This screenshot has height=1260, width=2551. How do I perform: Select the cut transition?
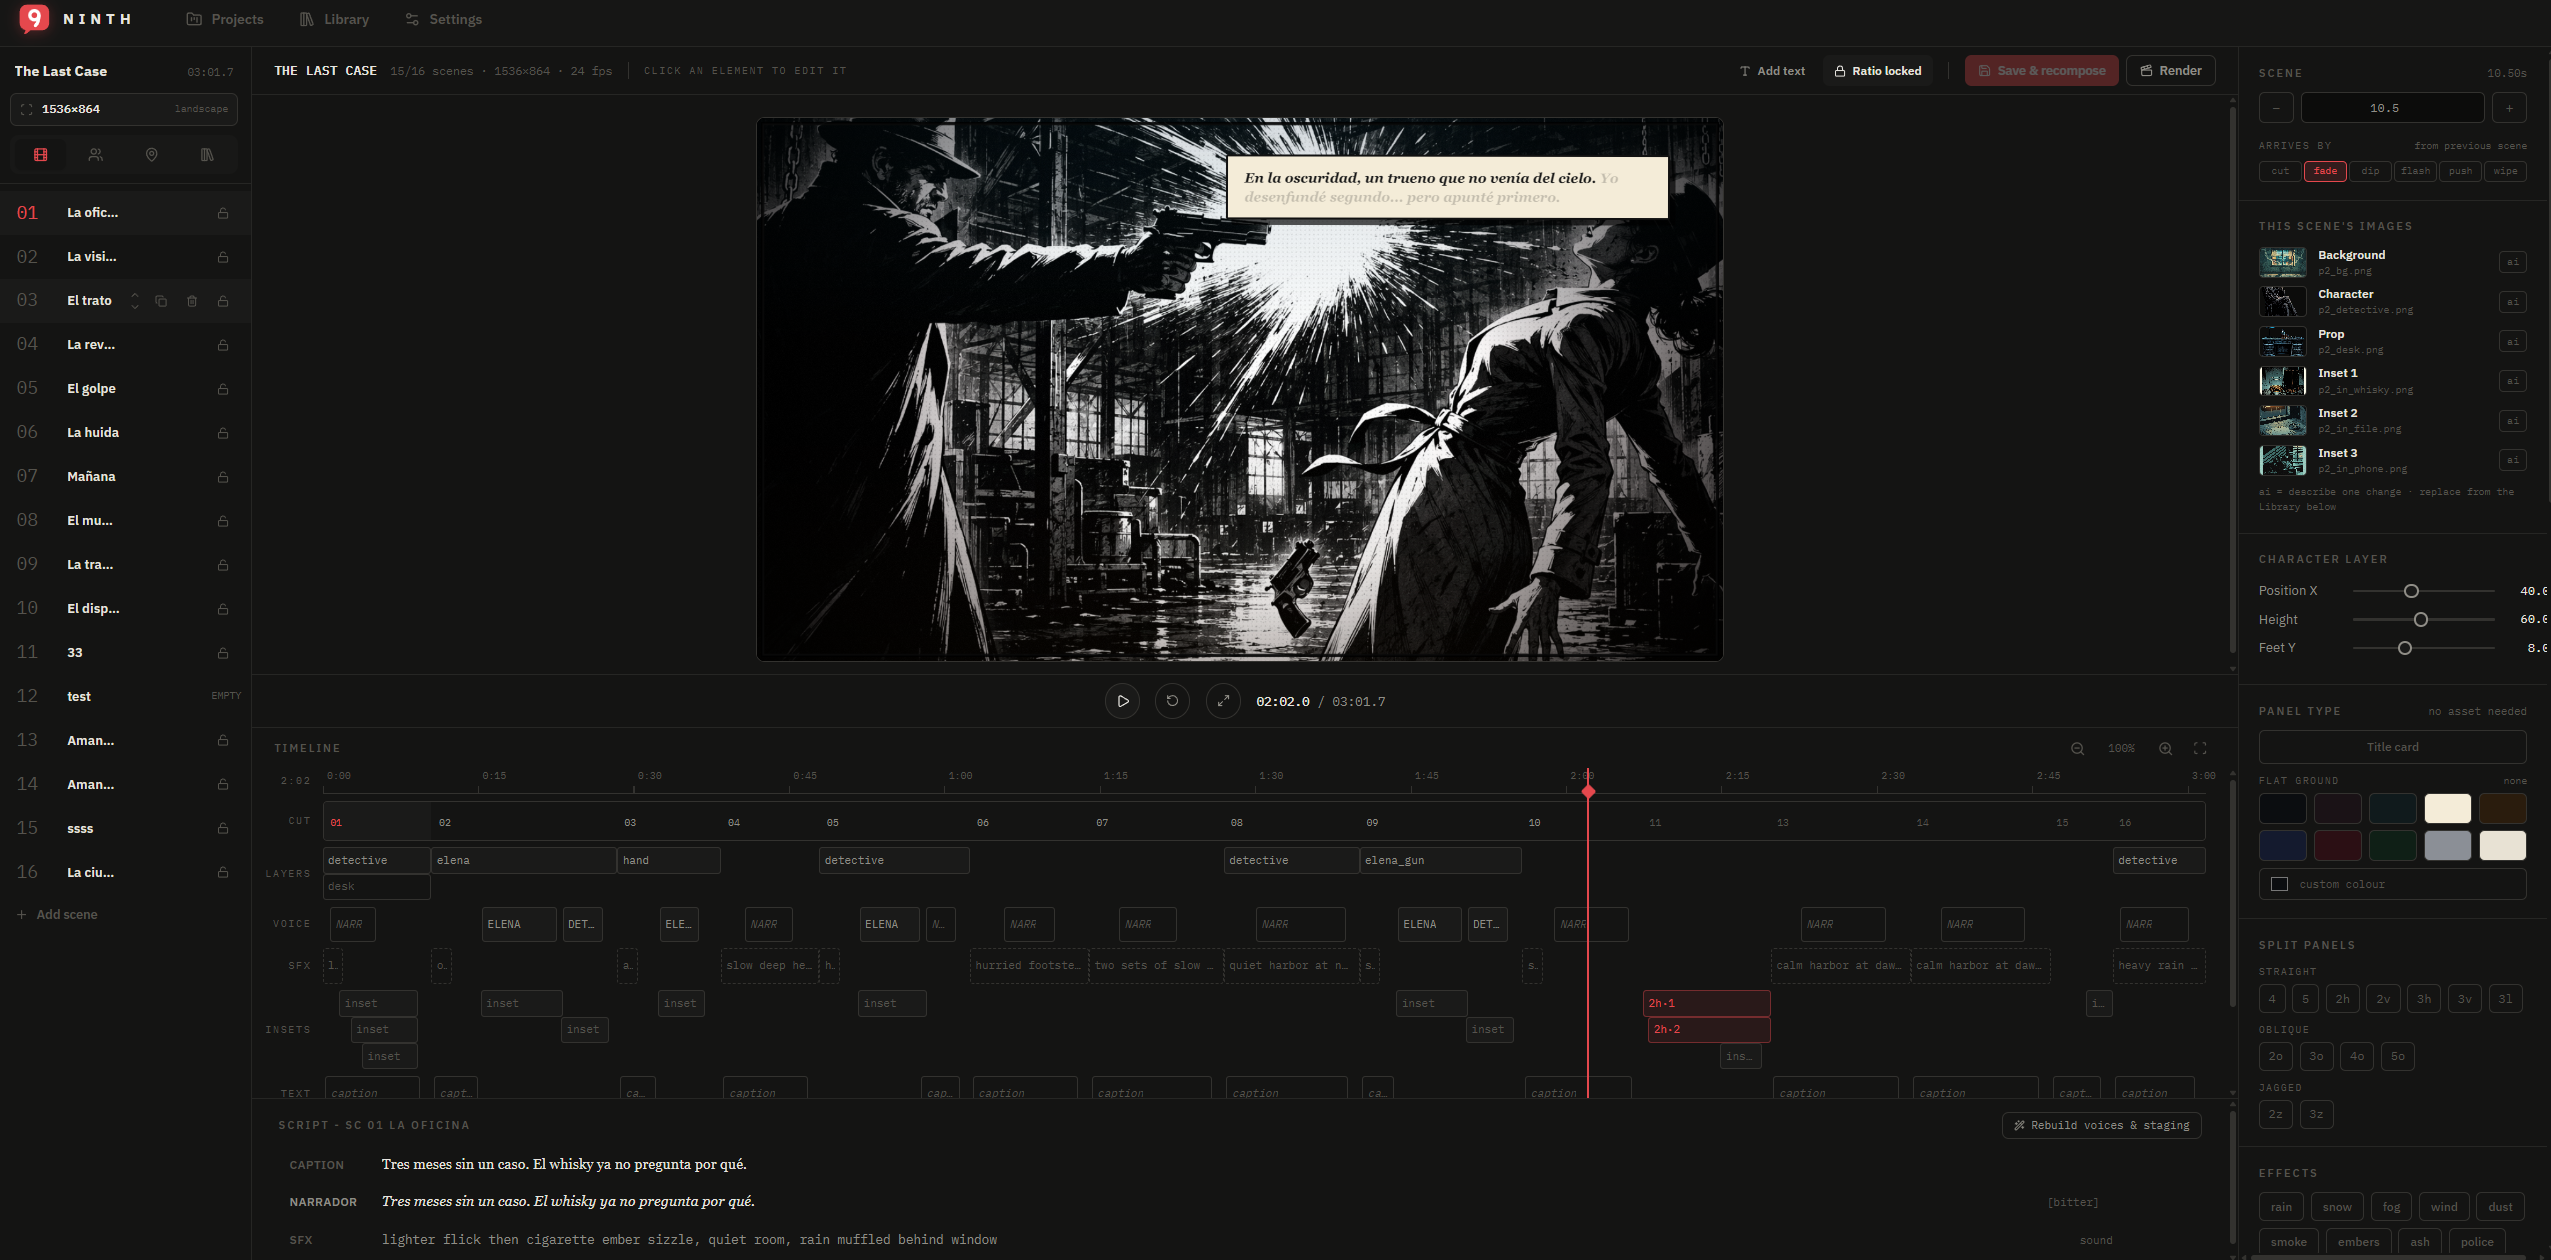click(x=2280, y=171)
